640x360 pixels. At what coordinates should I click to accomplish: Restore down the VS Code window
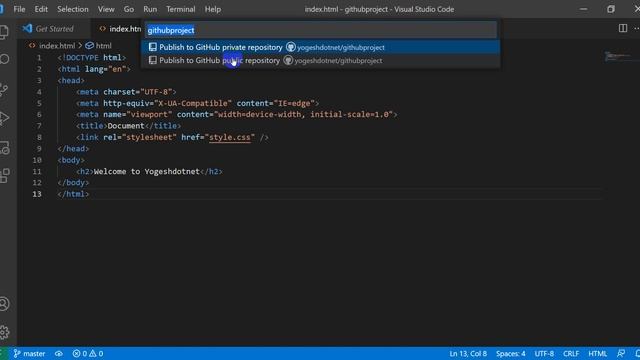(611, 9)
